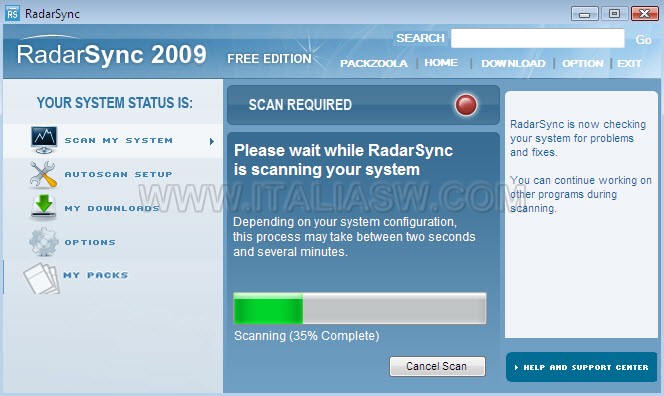Click the 'Your System Status Is:' heading

(x=114, y=102)
